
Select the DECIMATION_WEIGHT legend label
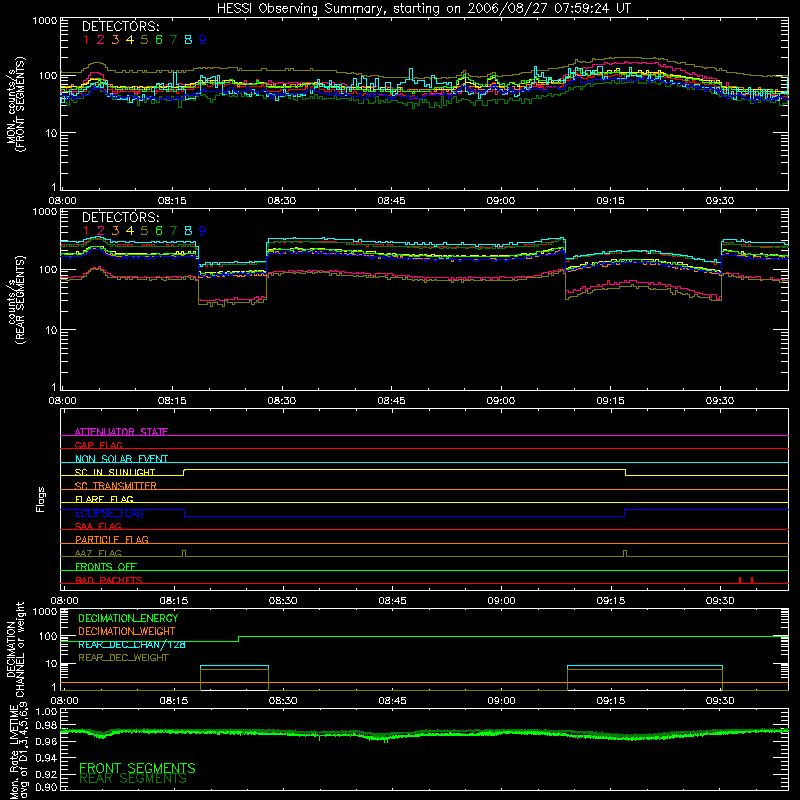tap(127, 631)
